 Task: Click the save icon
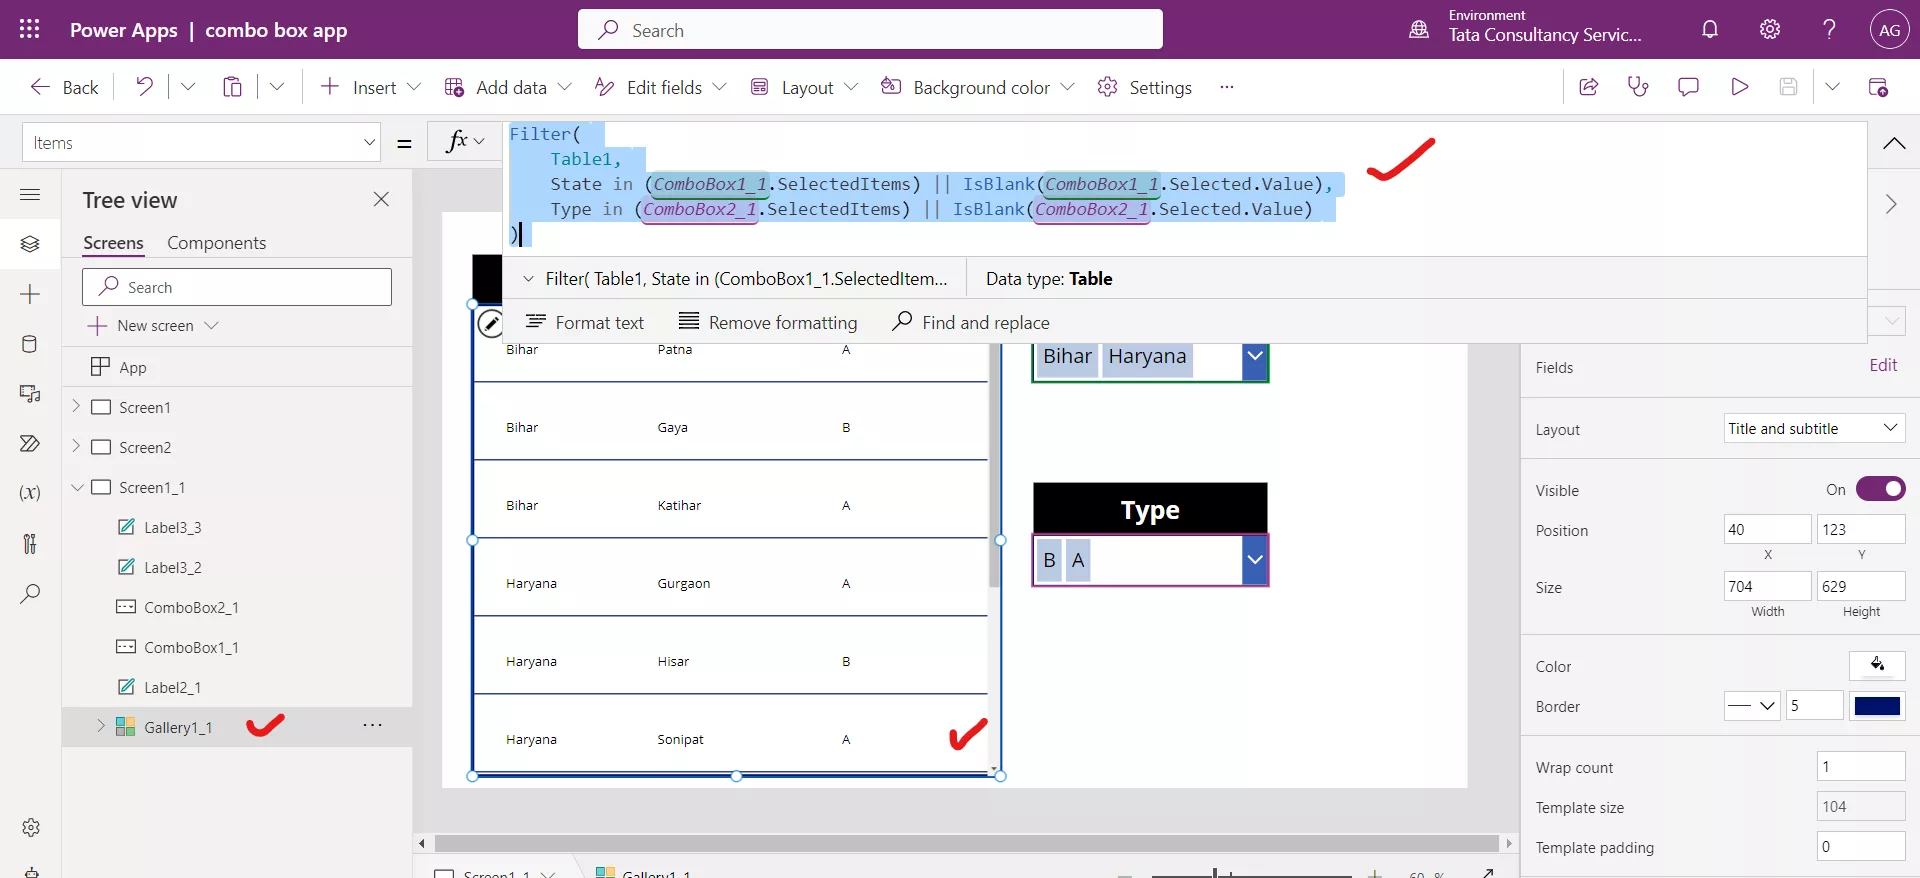(1788, 87)
